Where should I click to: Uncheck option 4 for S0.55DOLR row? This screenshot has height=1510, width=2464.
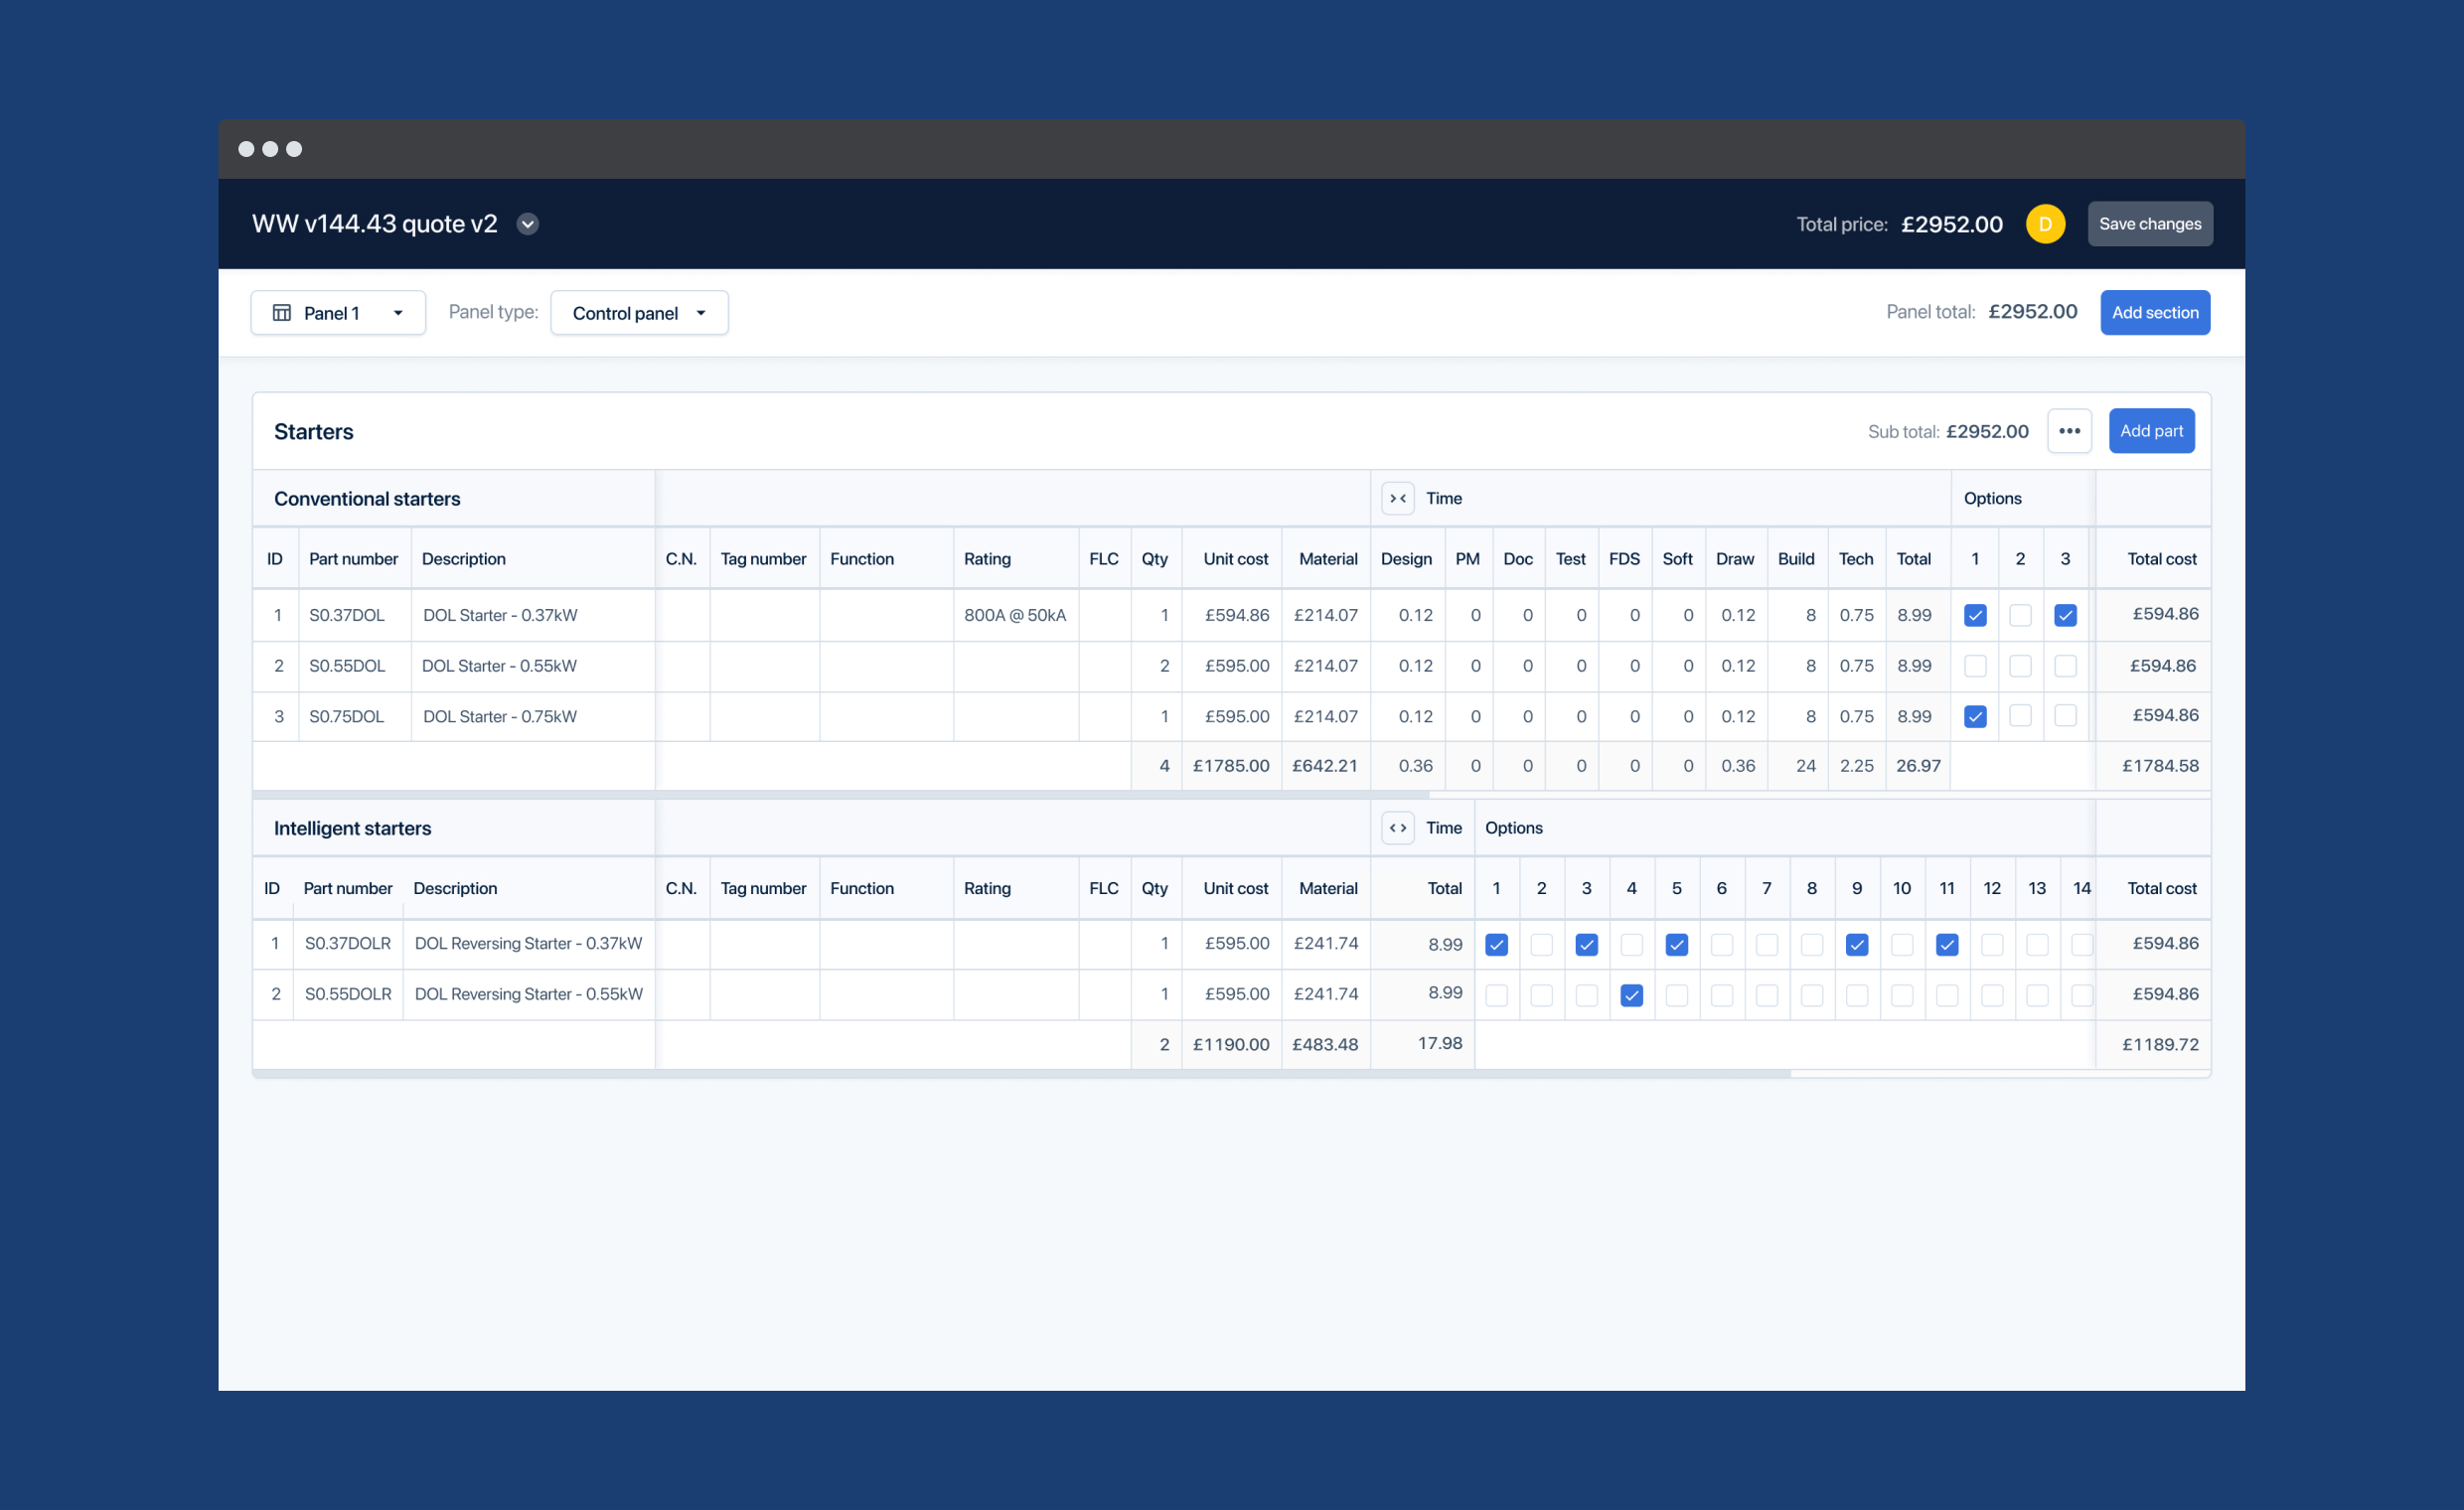coord(1631,995)
